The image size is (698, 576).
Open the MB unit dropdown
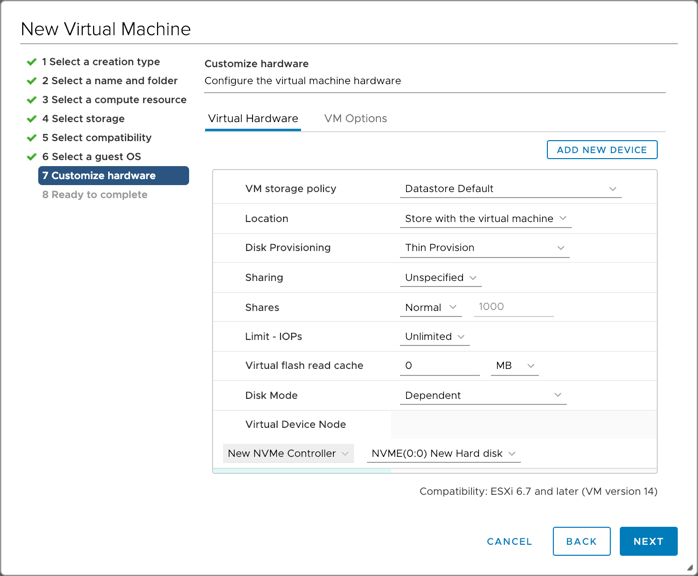pos(515,366)
